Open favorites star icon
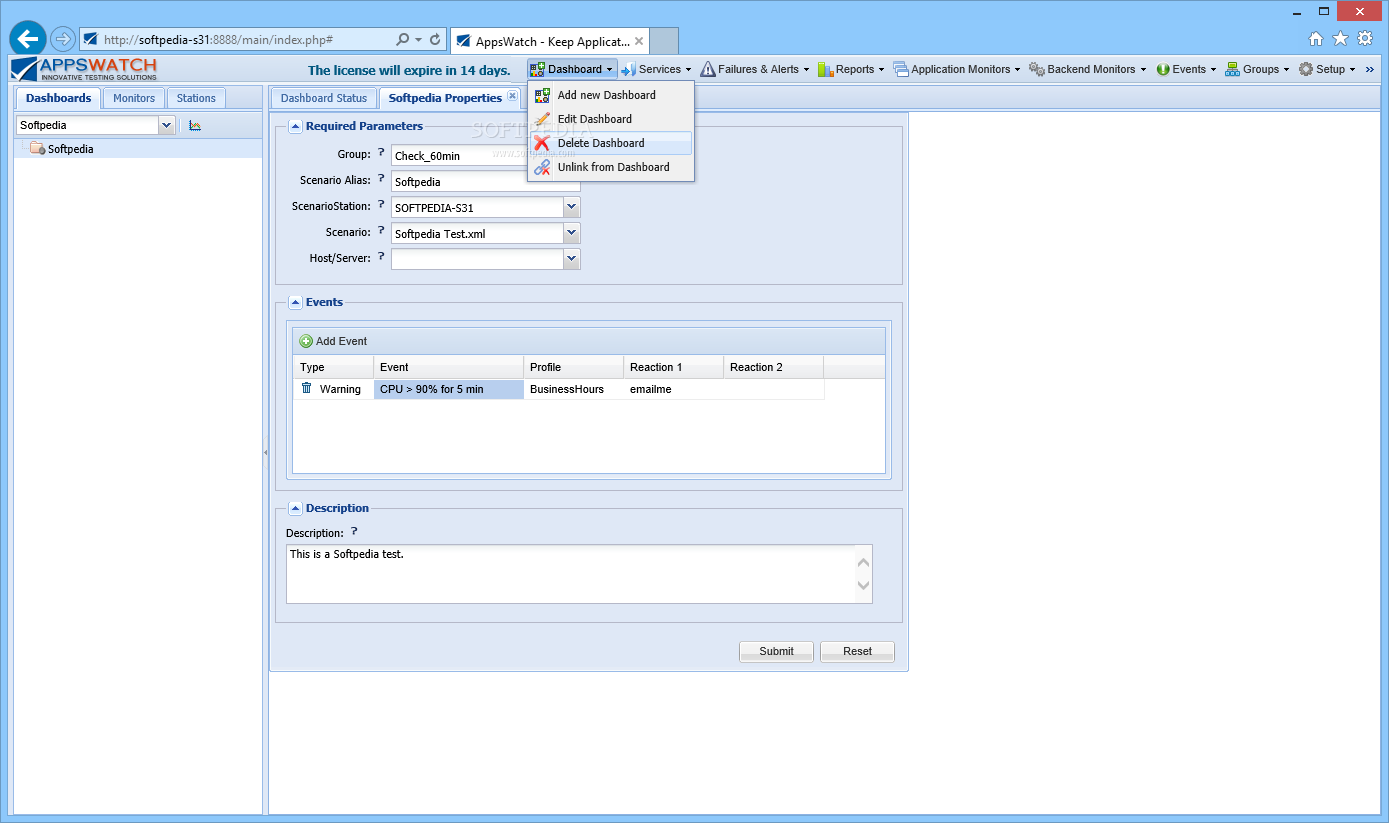Screen dimensions: 1389x823 pos(1341,39)
